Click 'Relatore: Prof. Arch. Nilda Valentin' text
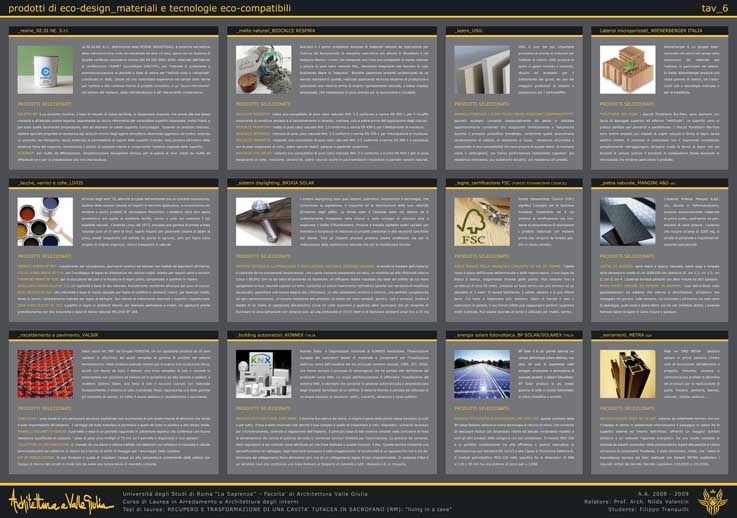This screenshot has width=737, height=518. pos(636,502)
